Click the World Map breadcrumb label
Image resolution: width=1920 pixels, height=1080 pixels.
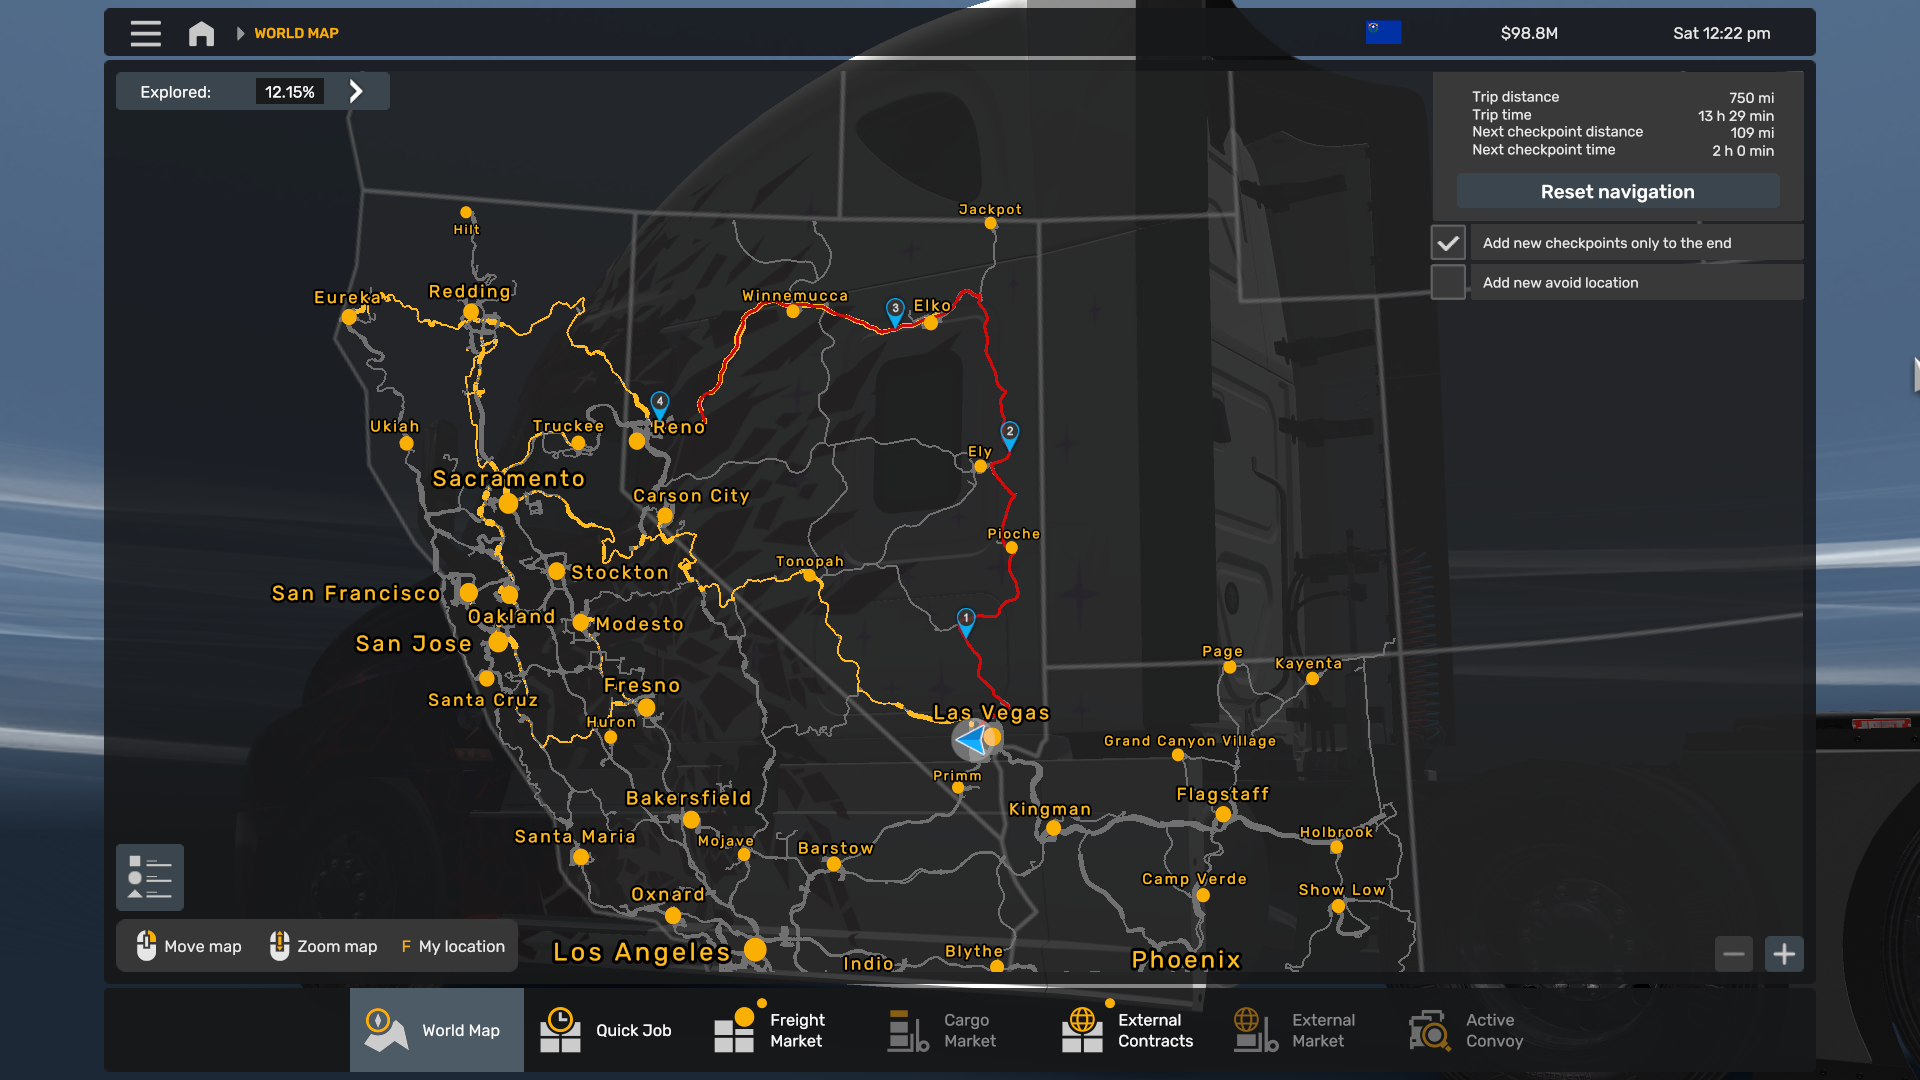[x=296, y=33]
